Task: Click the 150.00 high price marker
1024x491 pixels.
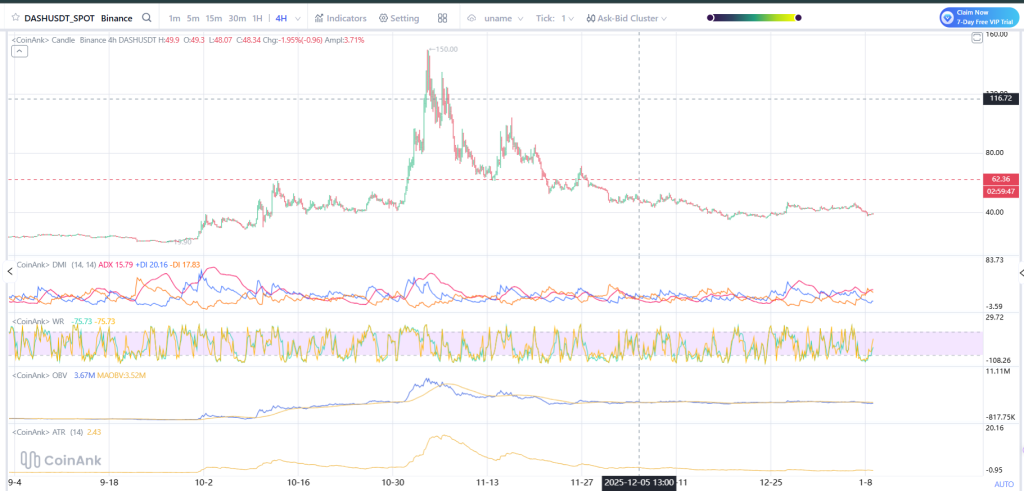Action: (x=445, y=49)
